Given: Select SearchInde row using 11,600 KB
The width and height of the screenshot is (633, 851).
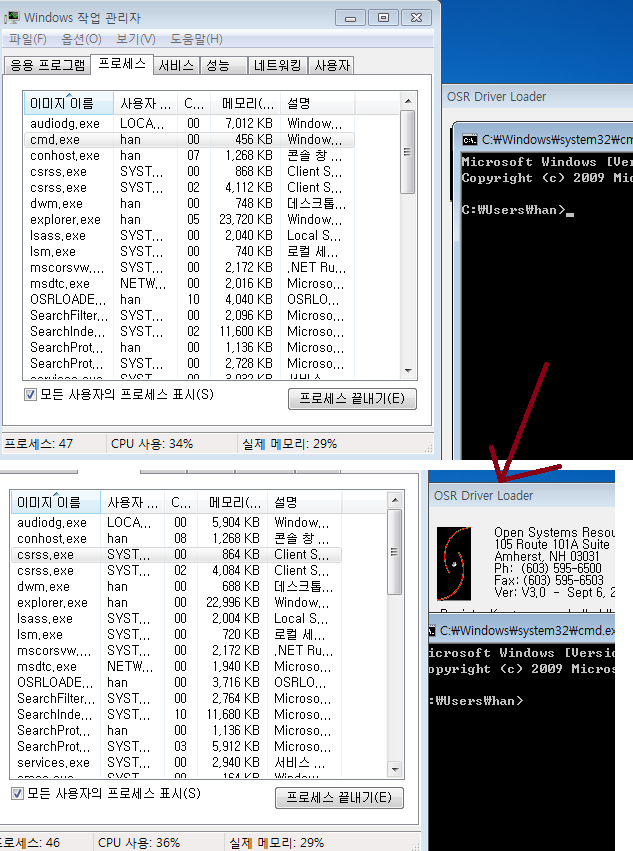Looking at the screenshot, I should [189, 332].
